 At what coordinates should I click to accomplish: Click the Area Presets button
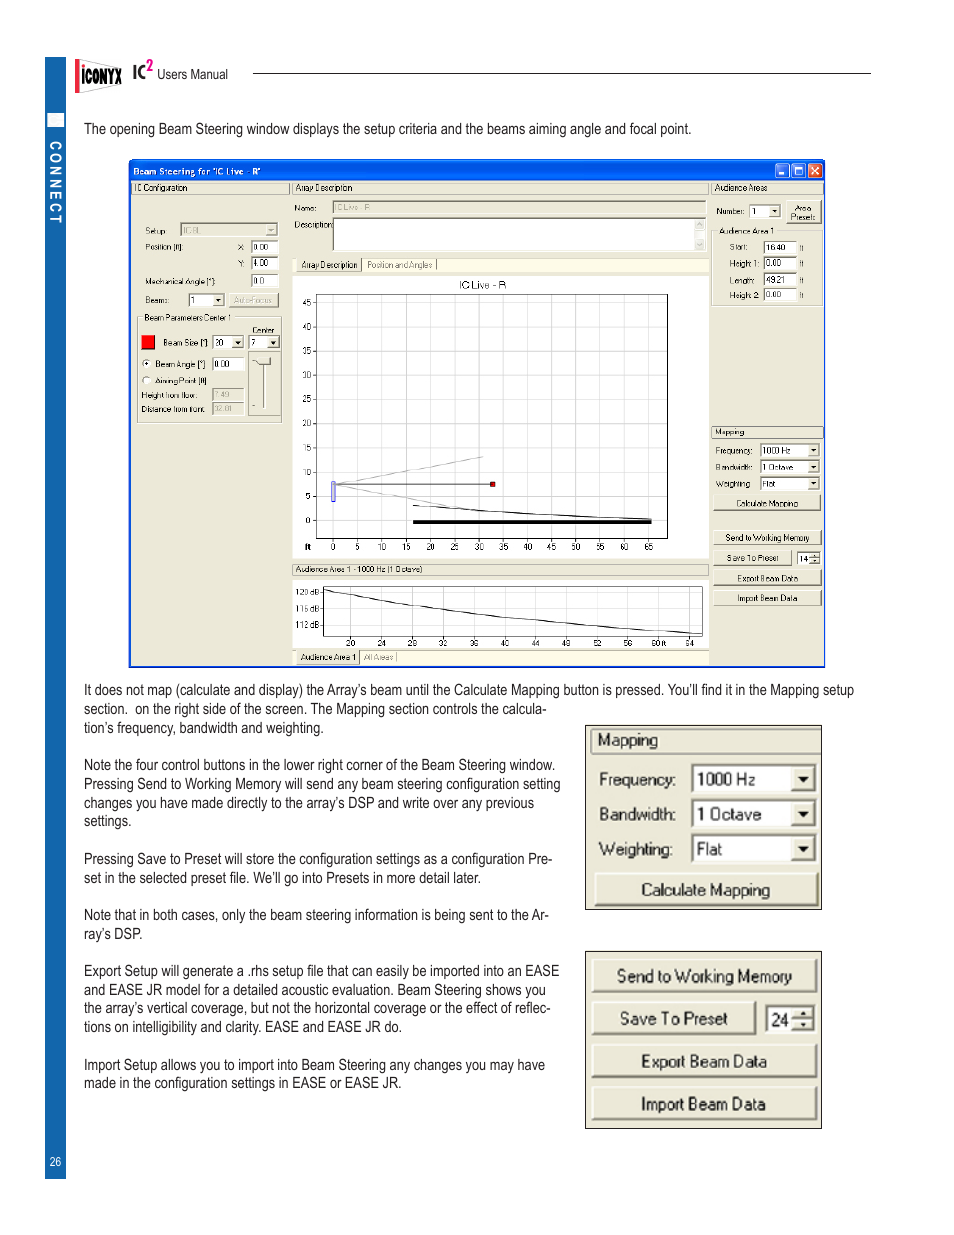[x=803, y=212]
